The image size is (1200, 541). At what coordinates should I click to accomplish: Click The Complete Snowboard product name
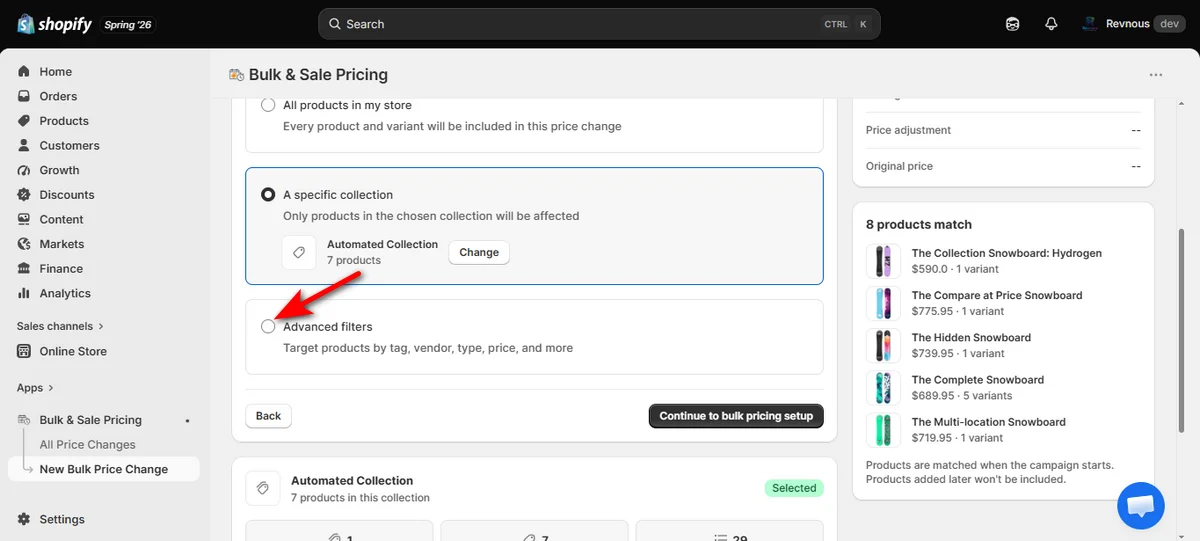coord(977,380)
